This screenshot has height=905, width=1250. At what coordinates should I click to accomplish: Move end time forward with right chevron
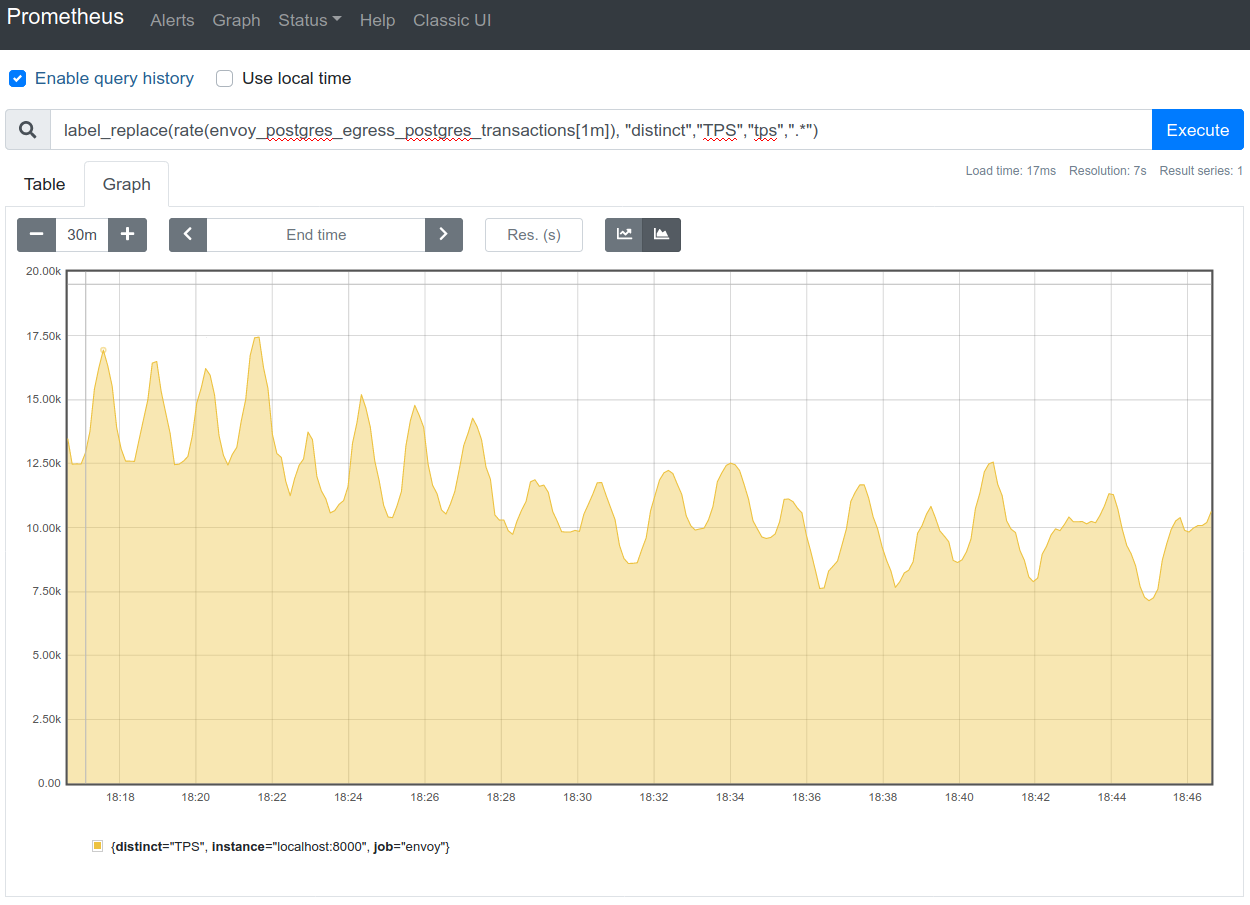click(444, 235)
